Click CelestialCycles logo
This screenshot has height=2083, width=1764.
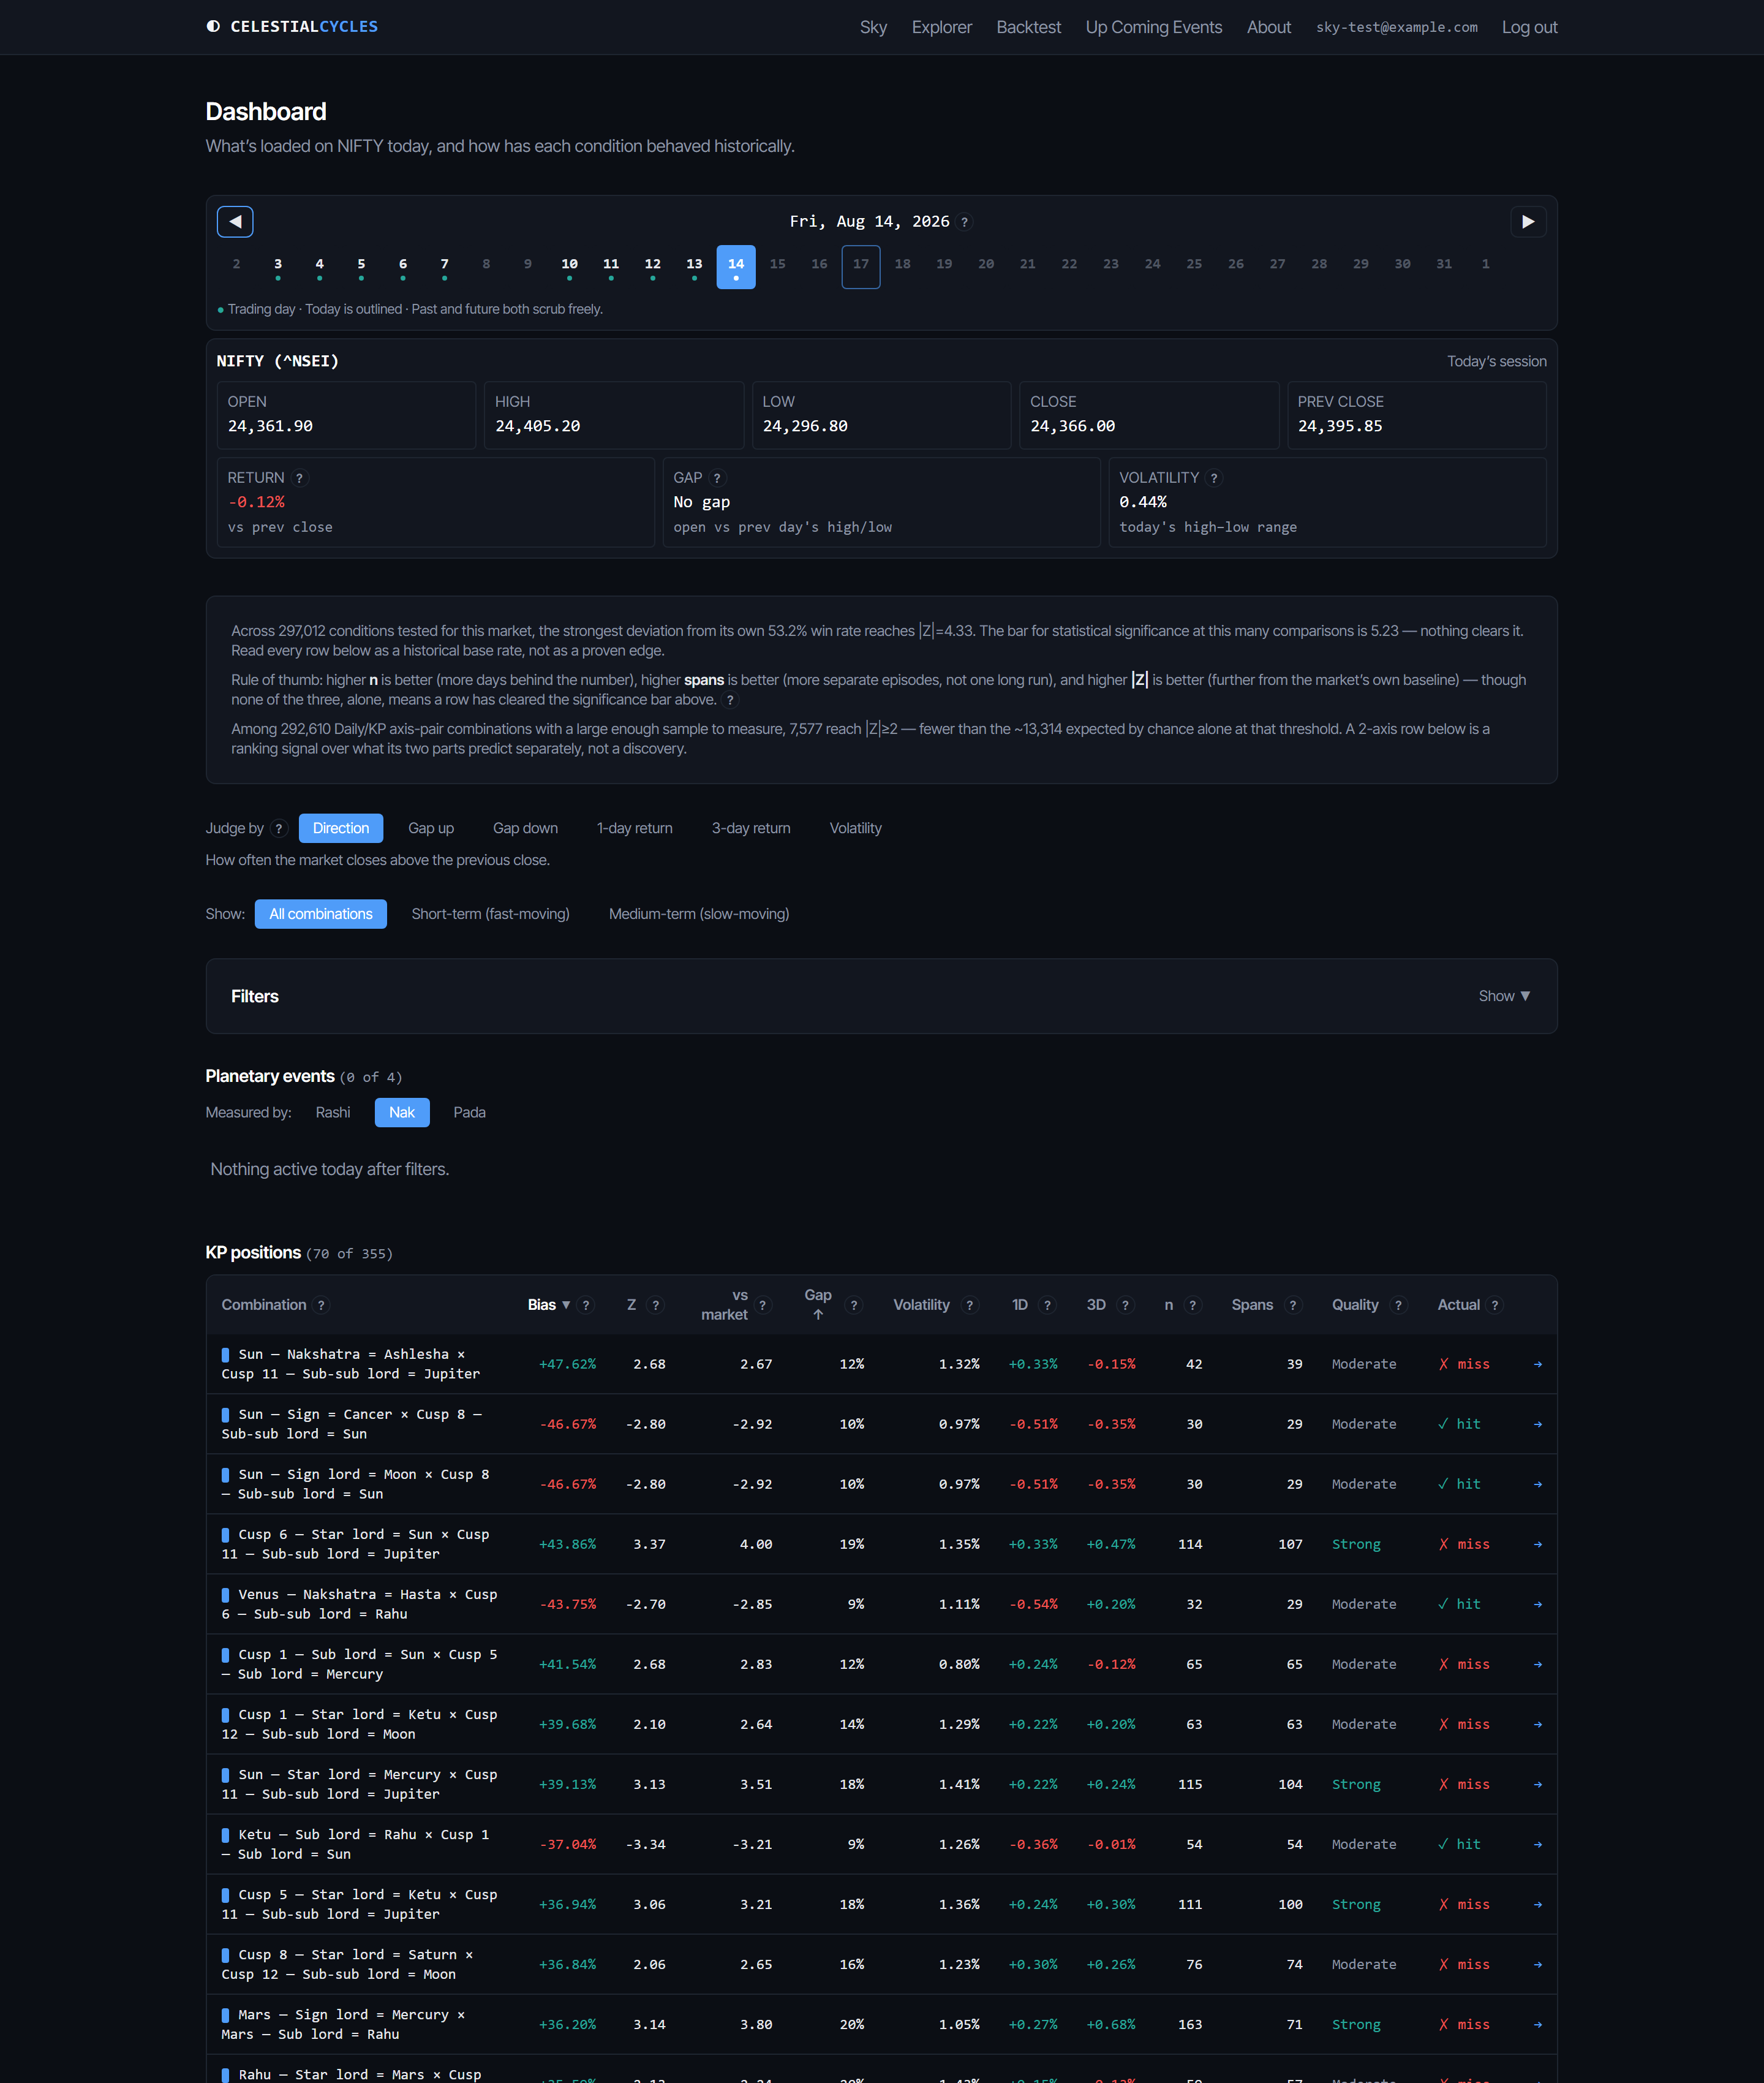[292, 27]
